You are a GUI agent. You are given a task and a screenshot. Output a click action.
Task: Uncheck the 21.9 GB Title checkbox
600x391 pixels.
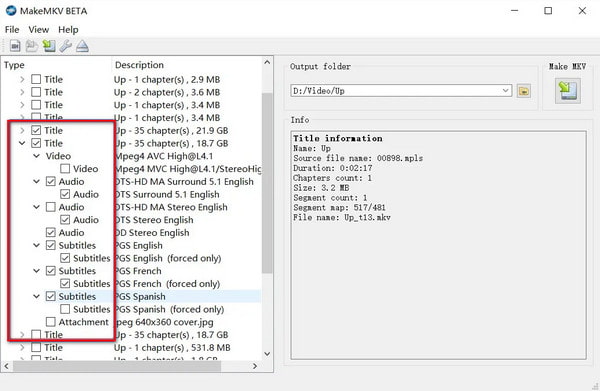(36, 130)
